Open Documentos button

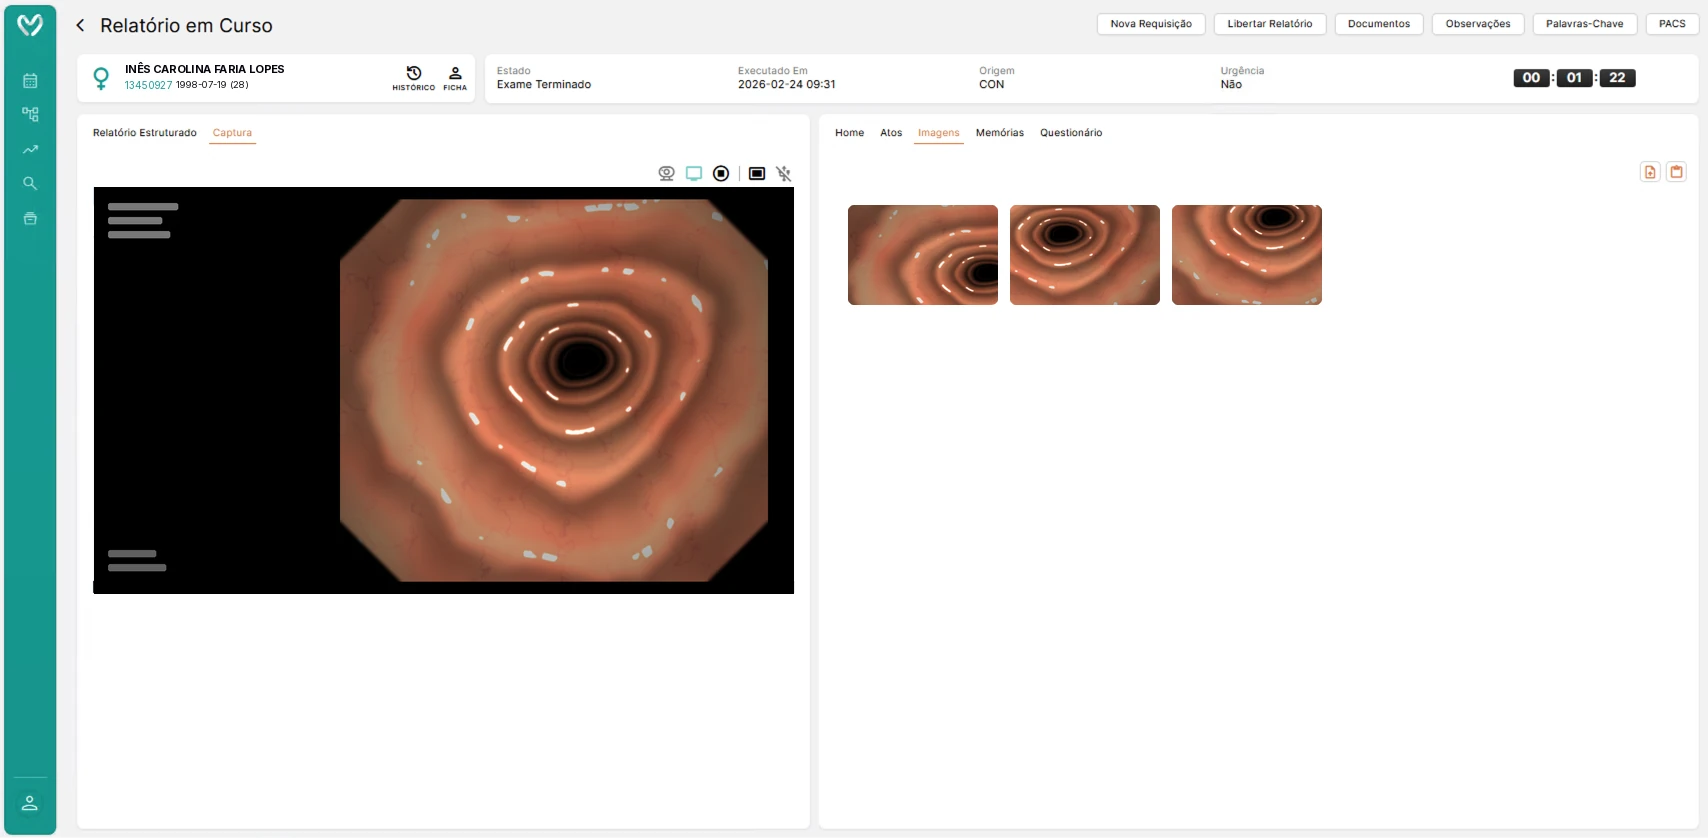(1379, 24)
